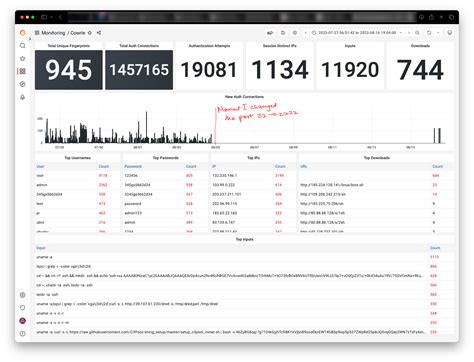Image resolution: width=474 pixels, height=362 pixels.
Task: Open the Configuration gear icon in the sidebar
Action: click(x=22, y=295)
